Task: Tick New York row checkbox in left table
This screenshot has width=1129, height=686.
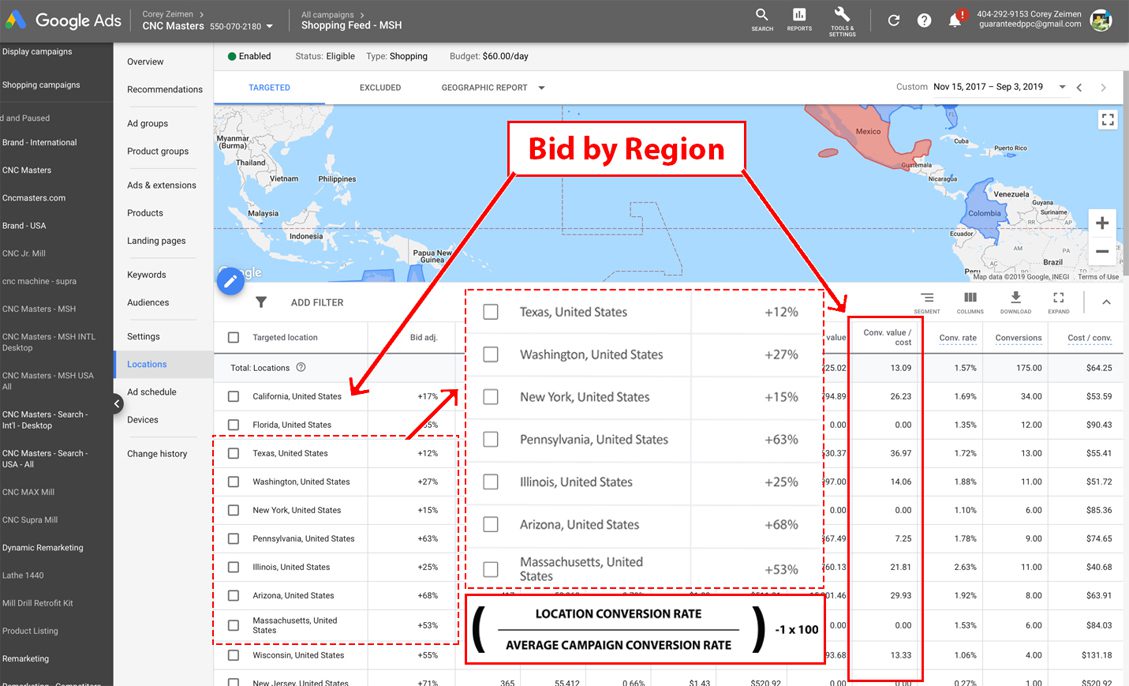Action: click(233, 510)
